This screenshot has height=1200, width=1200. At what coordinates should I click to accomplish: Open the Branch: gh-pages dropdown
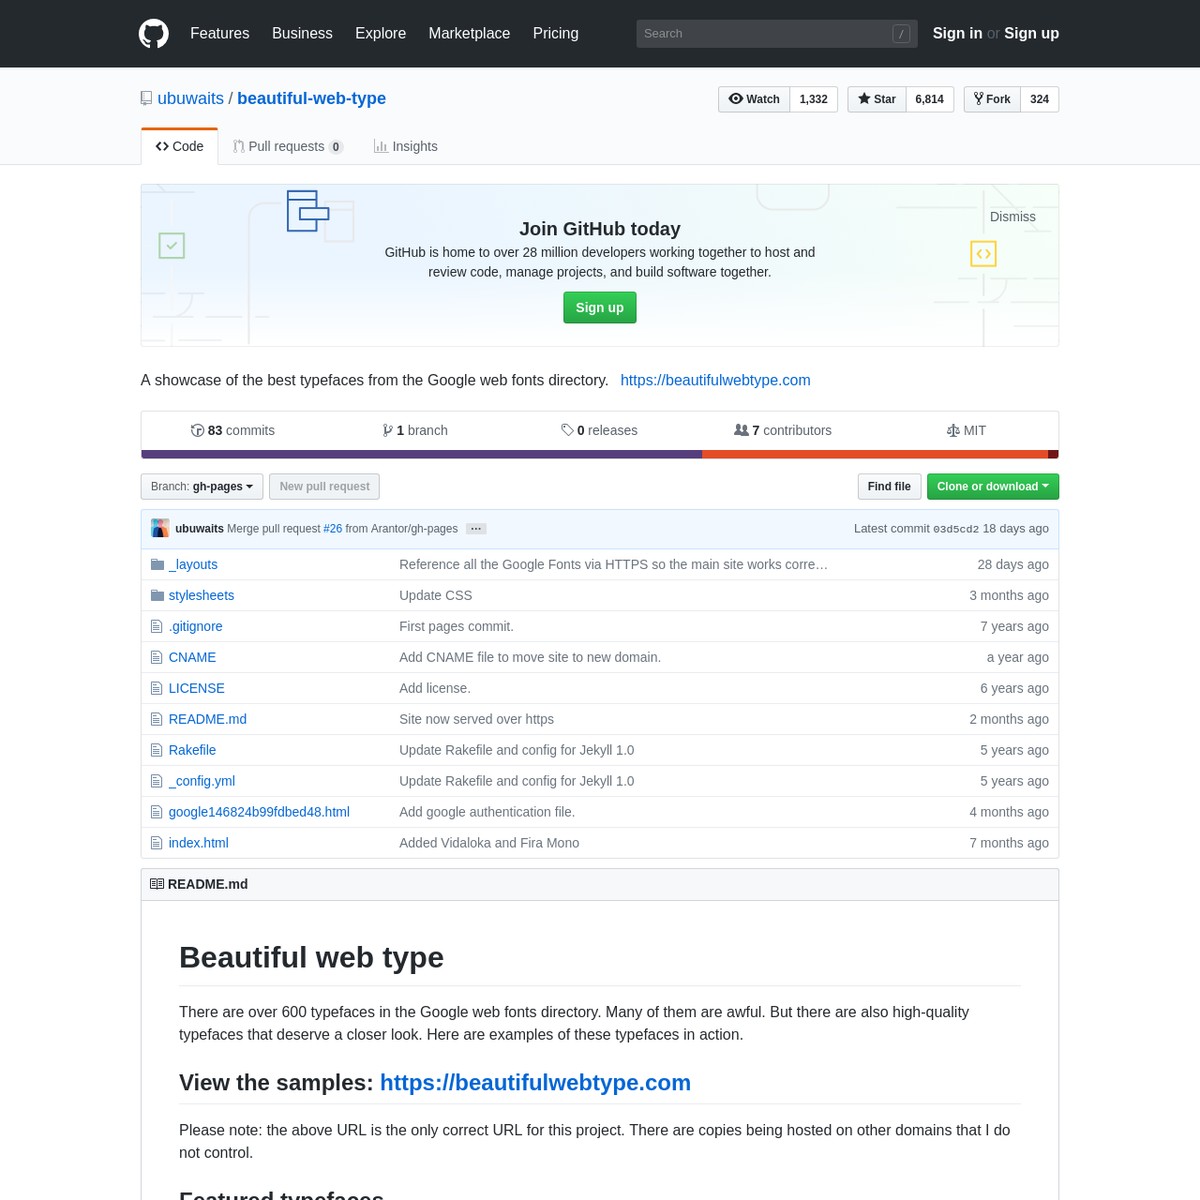pyautogui.click(x=202, y=487)
